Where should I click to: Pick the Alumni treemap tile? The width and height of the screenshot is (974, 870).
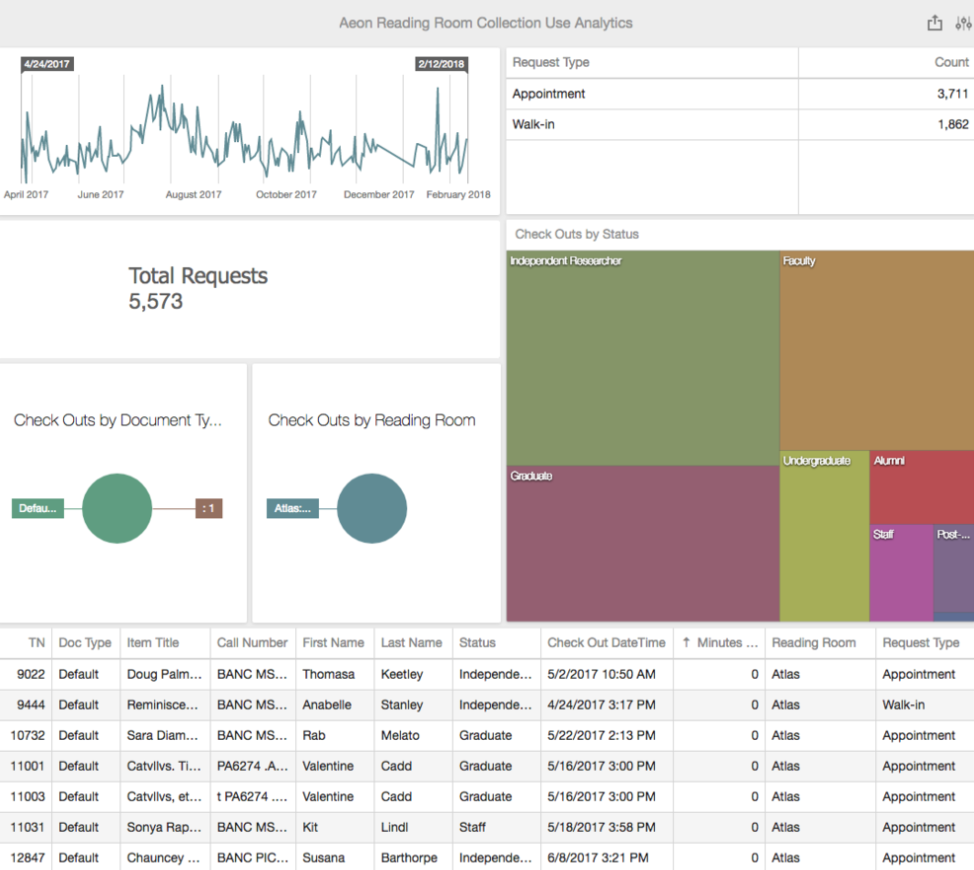point(921,488)
